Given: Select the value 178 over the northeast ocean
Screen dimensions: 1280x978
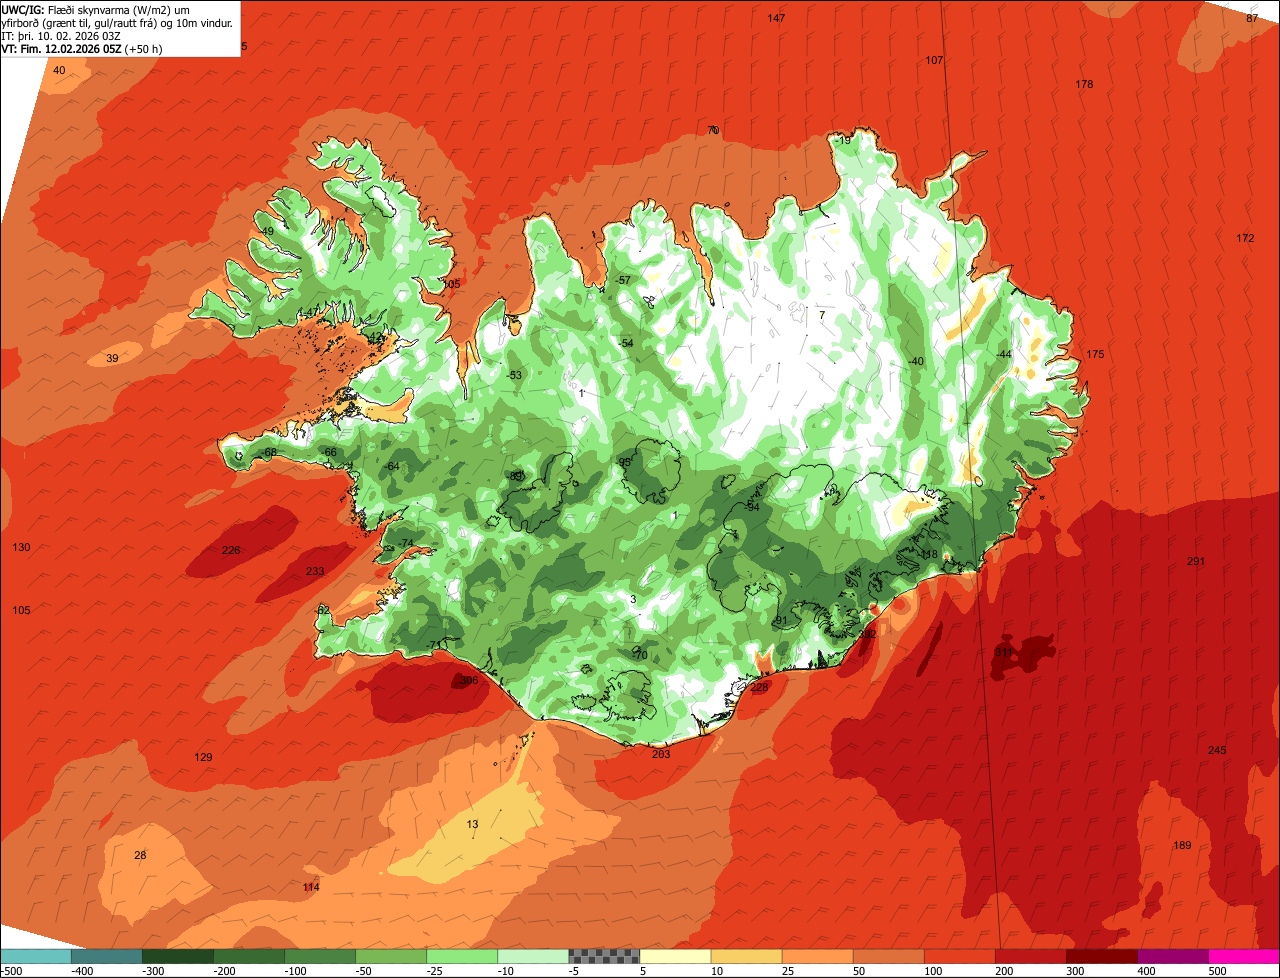Looking at the screenshot, I should click(1084, 84).
